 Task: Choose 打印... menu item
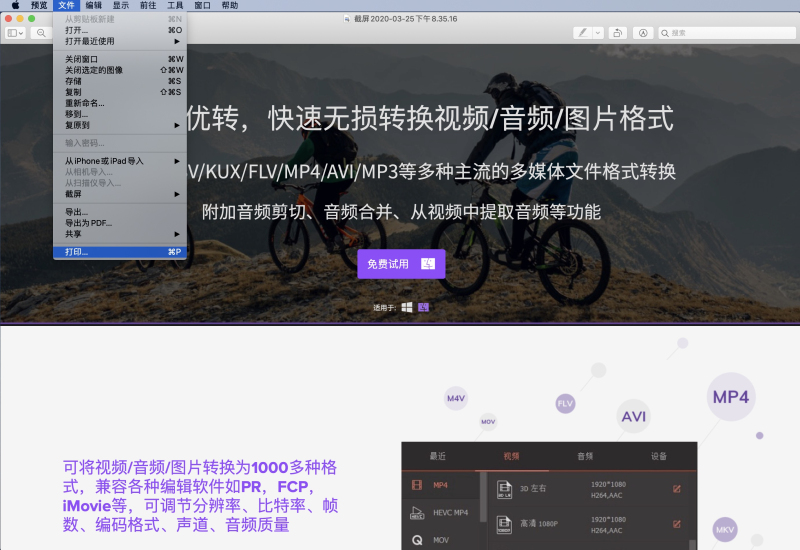coord(120,252)
